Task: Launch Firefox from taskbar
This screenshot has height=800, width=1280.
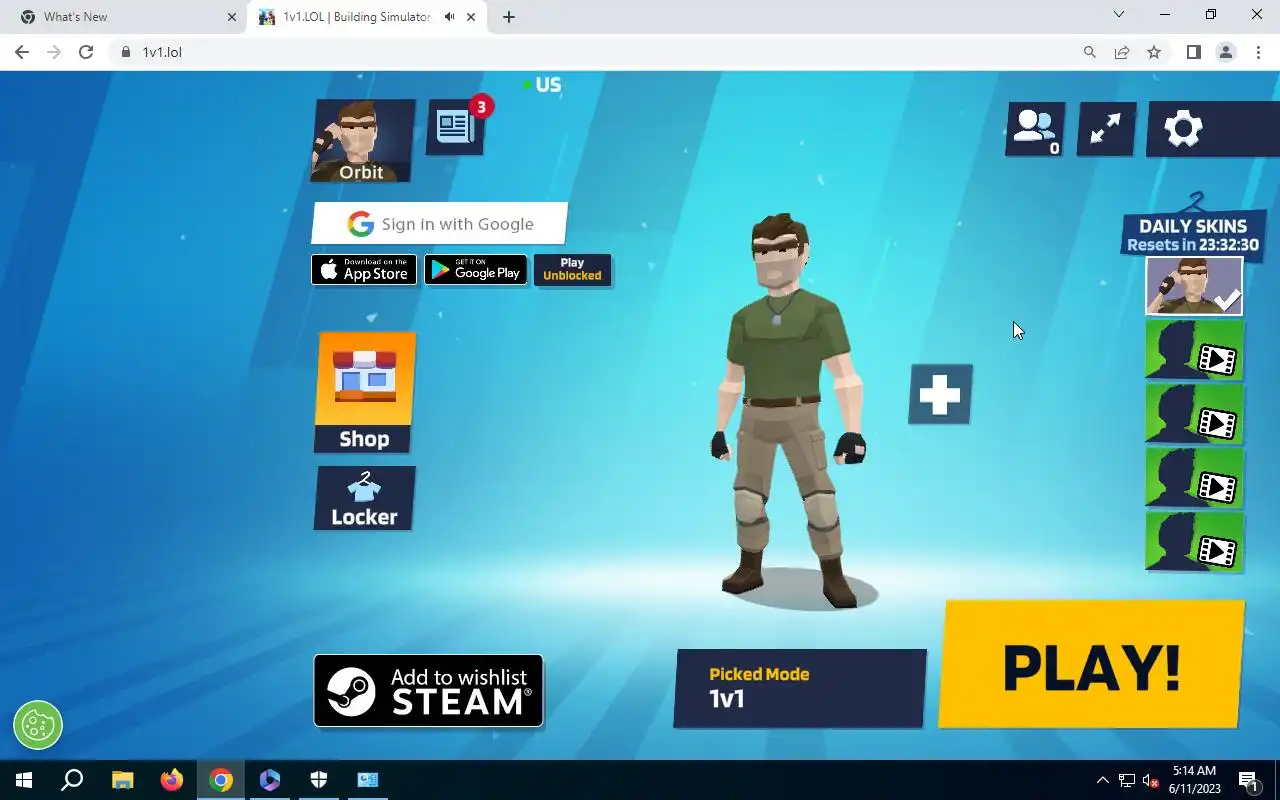Action: coord(172,780)
